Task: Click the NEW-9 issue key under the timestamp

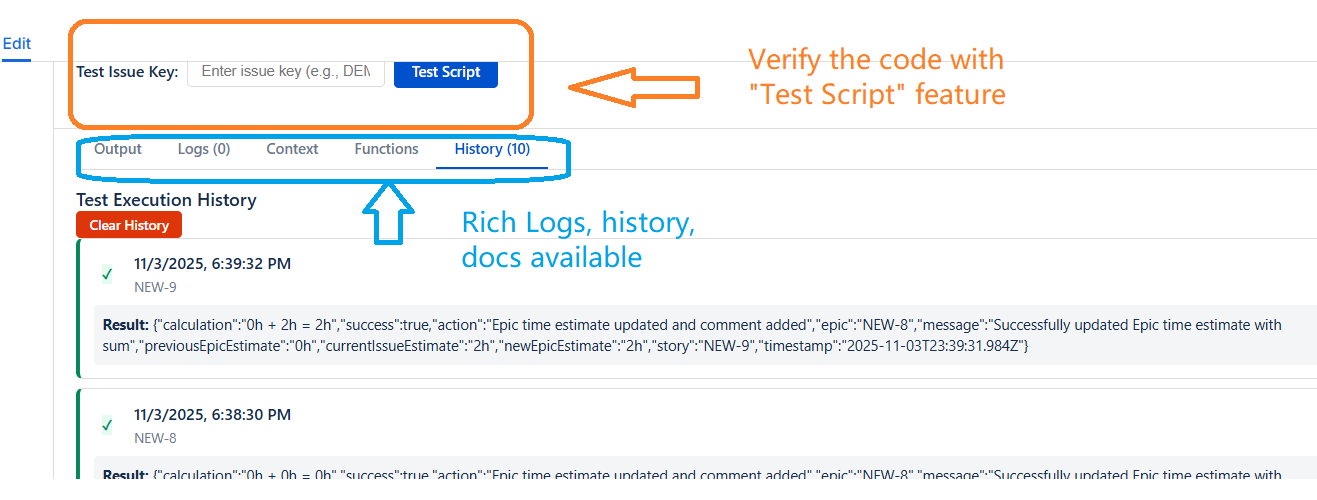Action: (155, 287)
